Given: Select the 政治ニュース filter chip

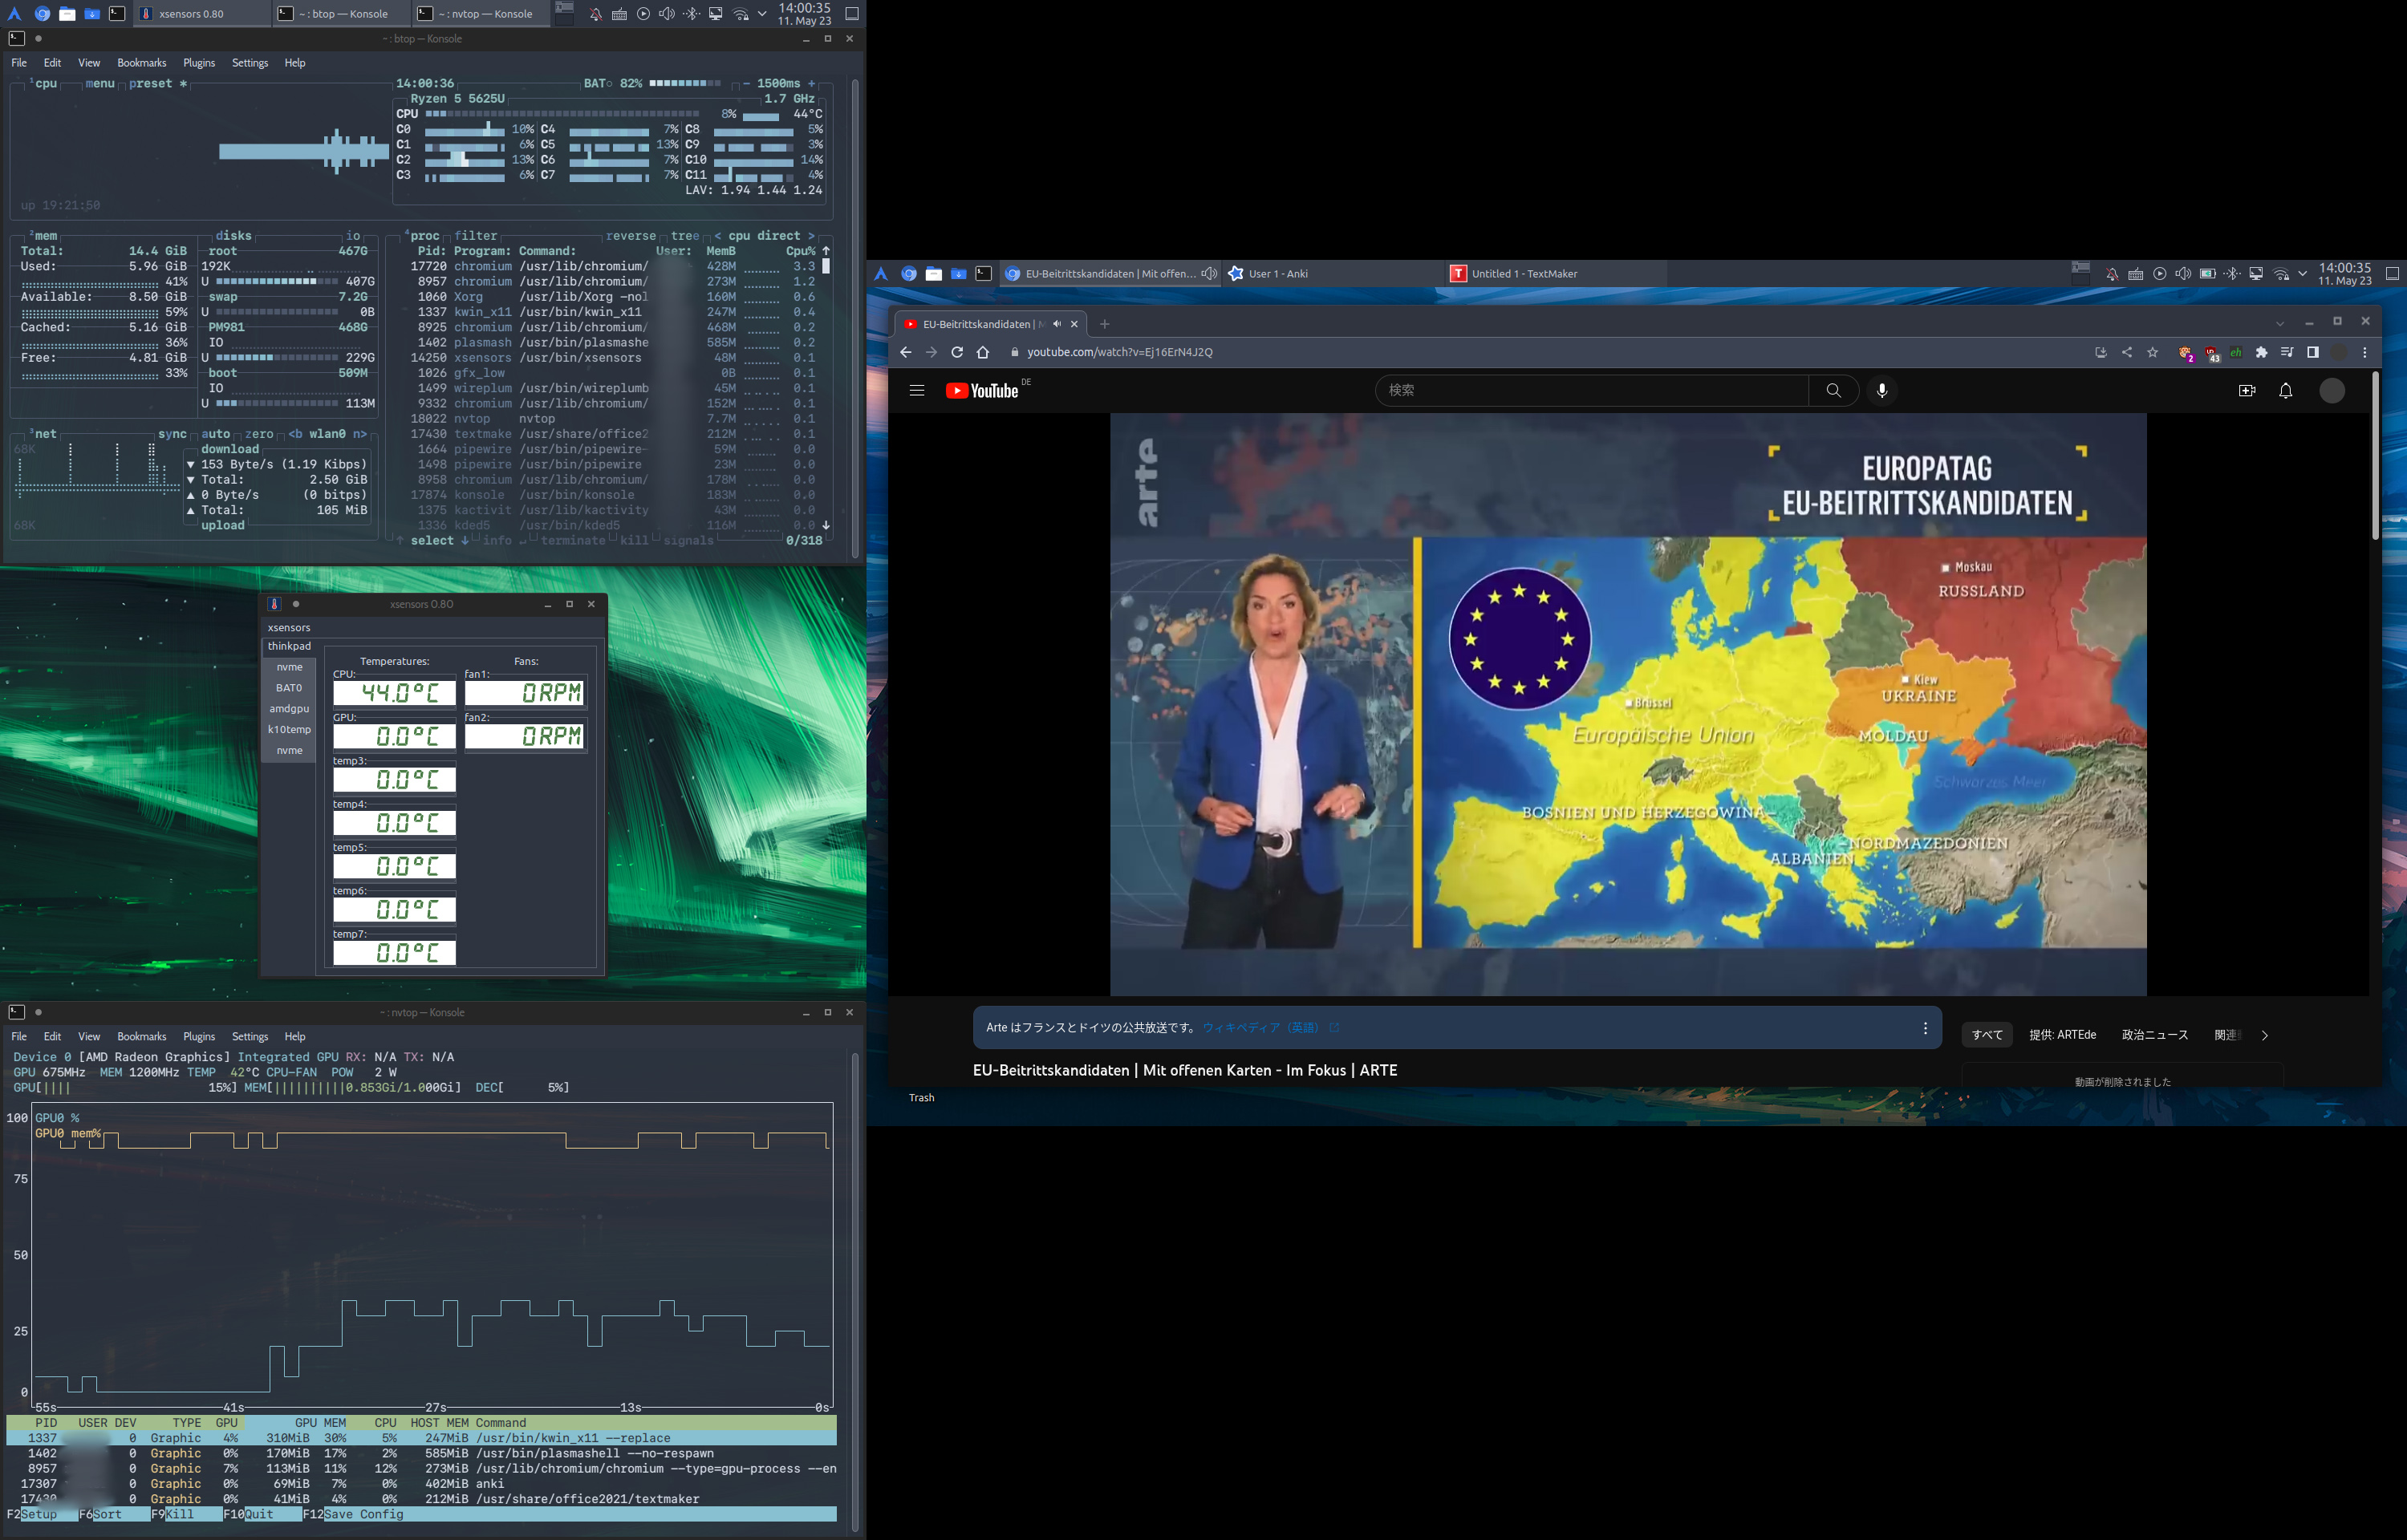Looking at the screenshot, I should point(2154,1035).
